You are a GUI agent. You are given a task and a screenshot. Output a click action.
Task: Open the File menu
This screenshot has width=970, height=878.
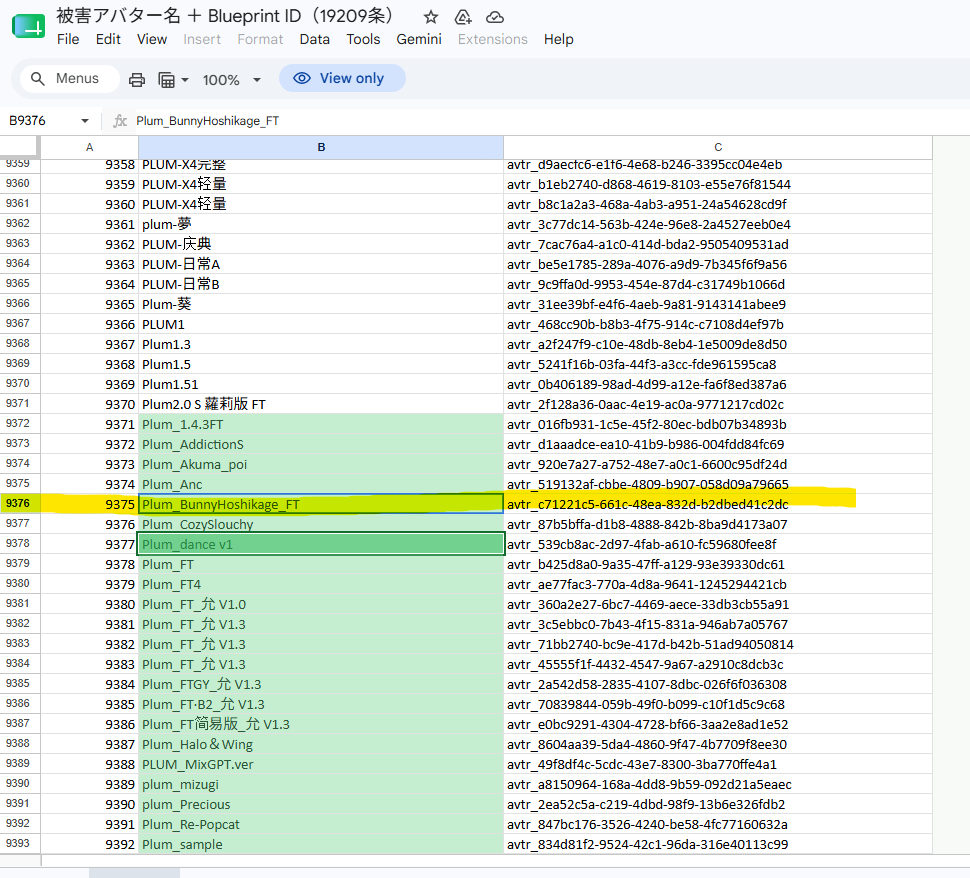(x=68, y=39)
